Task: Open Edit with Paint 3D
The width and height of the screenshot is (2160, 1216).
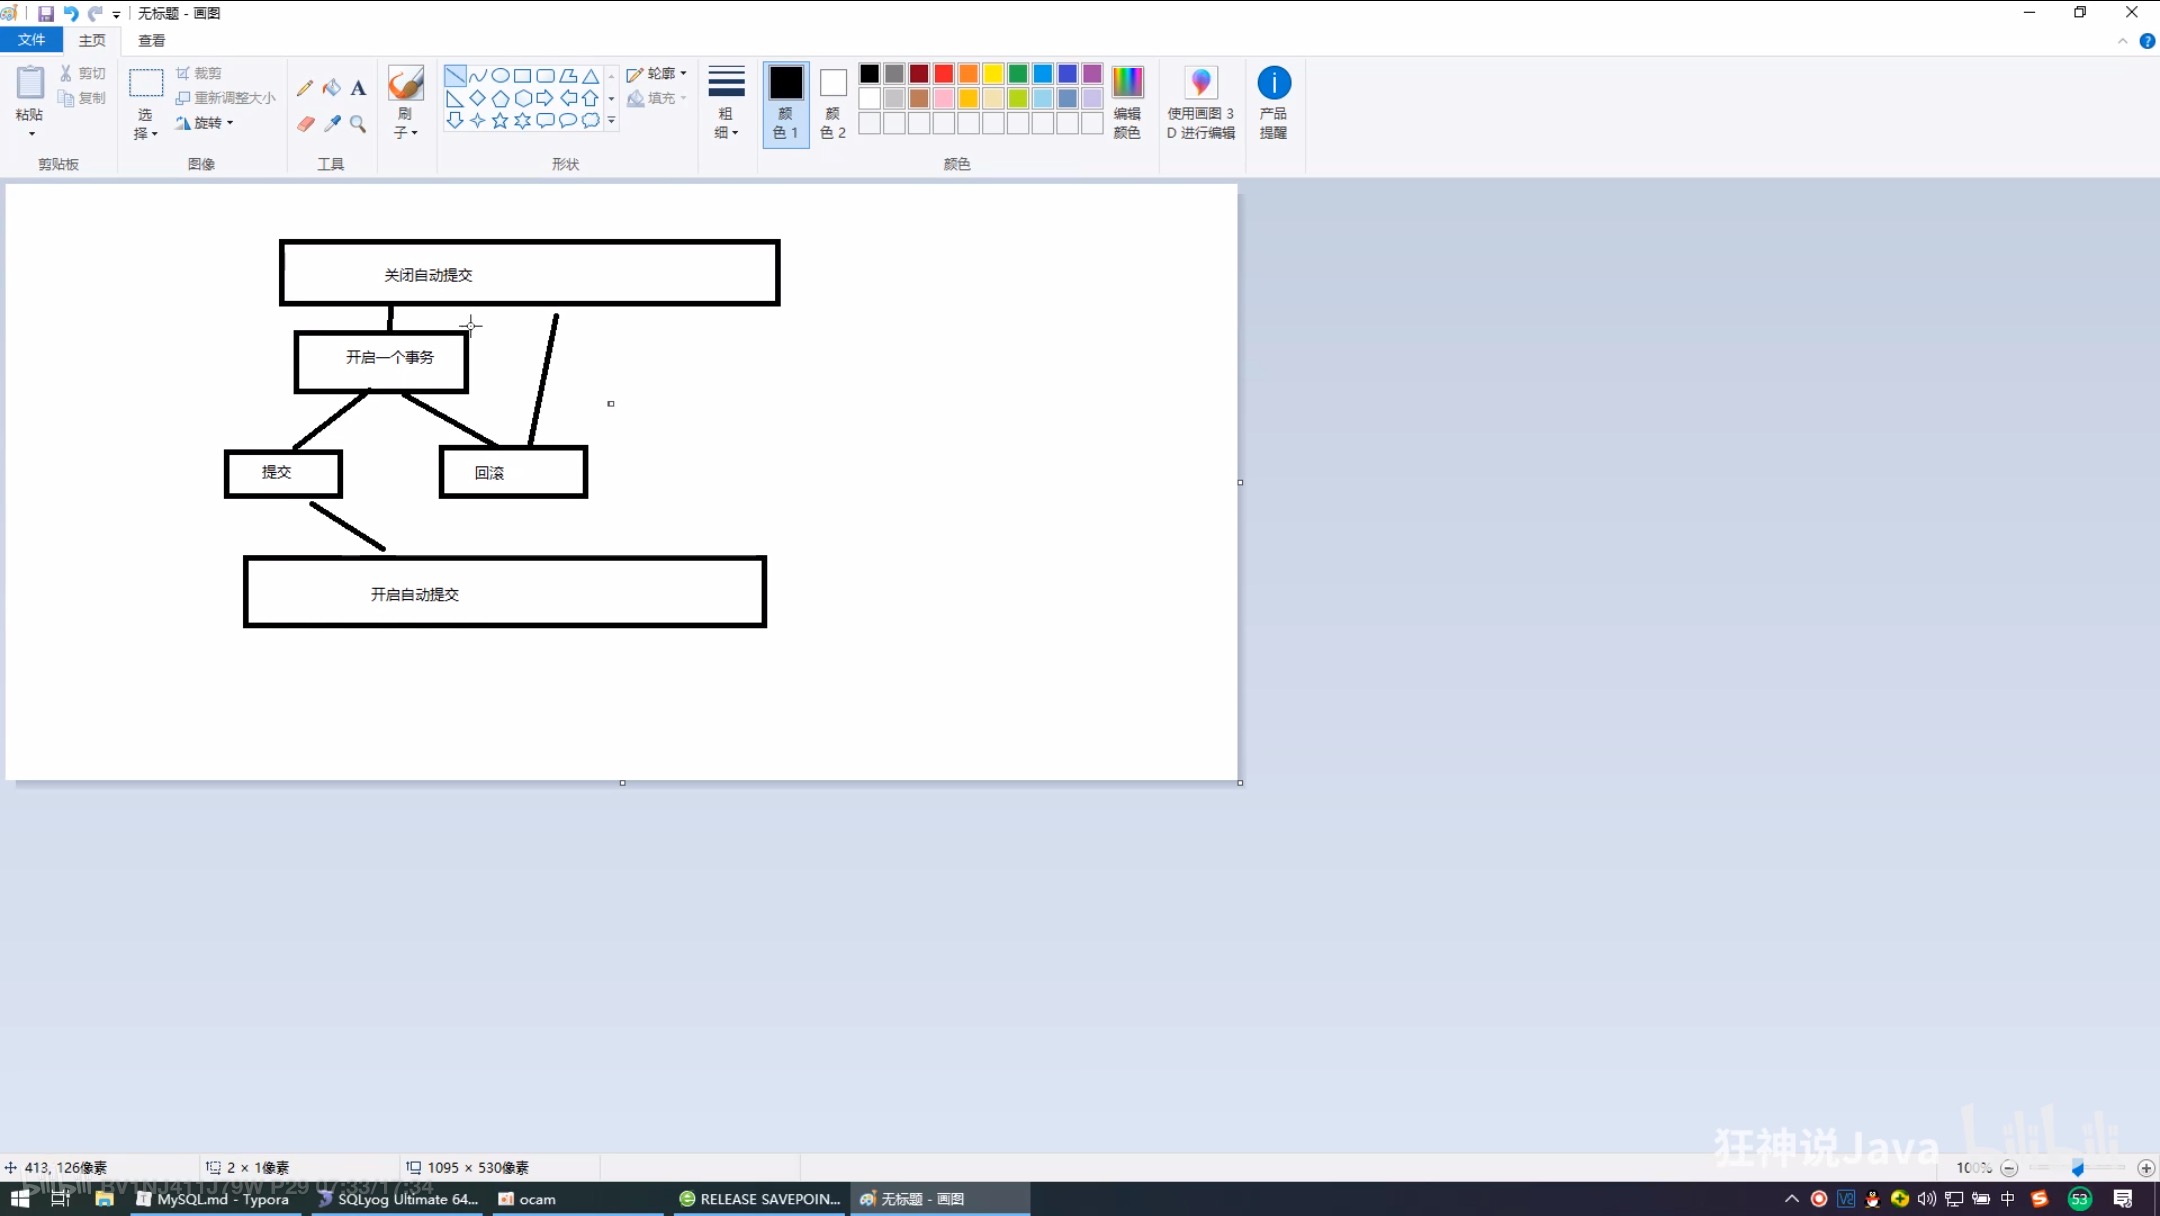Action: [1200, 102]
